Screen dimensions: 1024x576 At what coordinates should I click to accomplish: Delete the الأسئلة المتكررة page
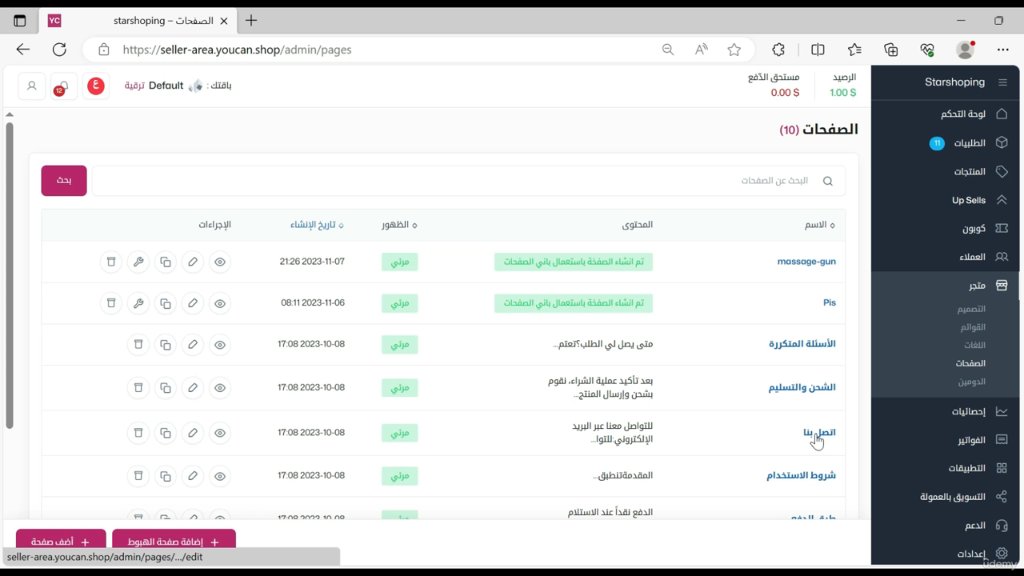[x=138, y=345]
